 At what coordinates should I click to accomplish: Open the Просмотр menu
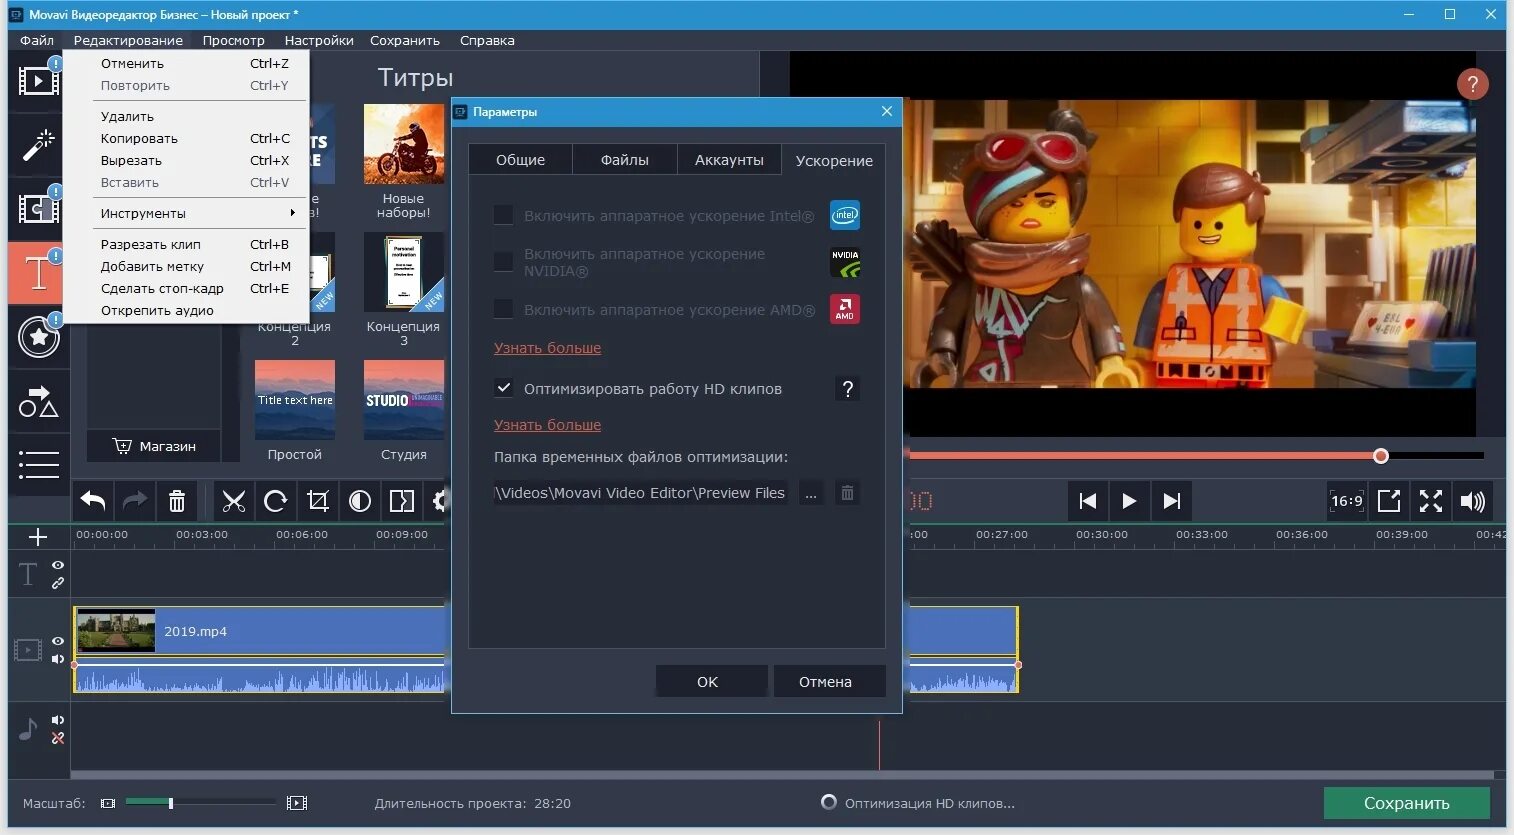pos(233,40)
